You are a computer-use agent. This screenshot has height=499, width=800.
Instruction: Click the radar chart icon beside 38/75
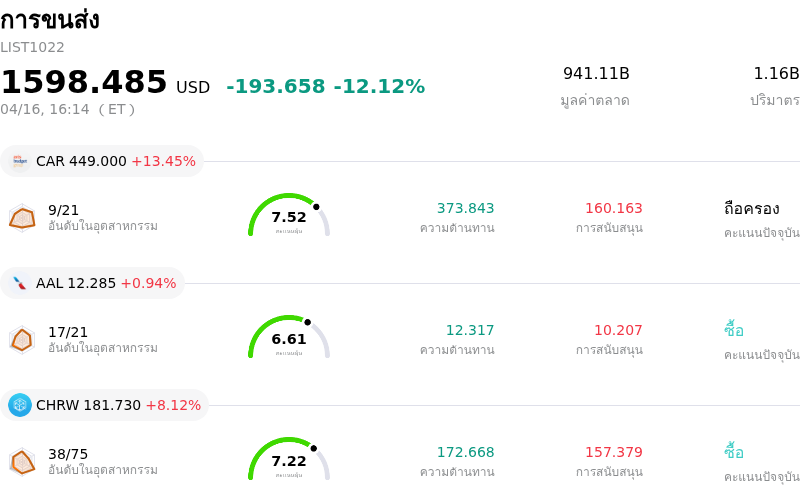pos(22,461)
